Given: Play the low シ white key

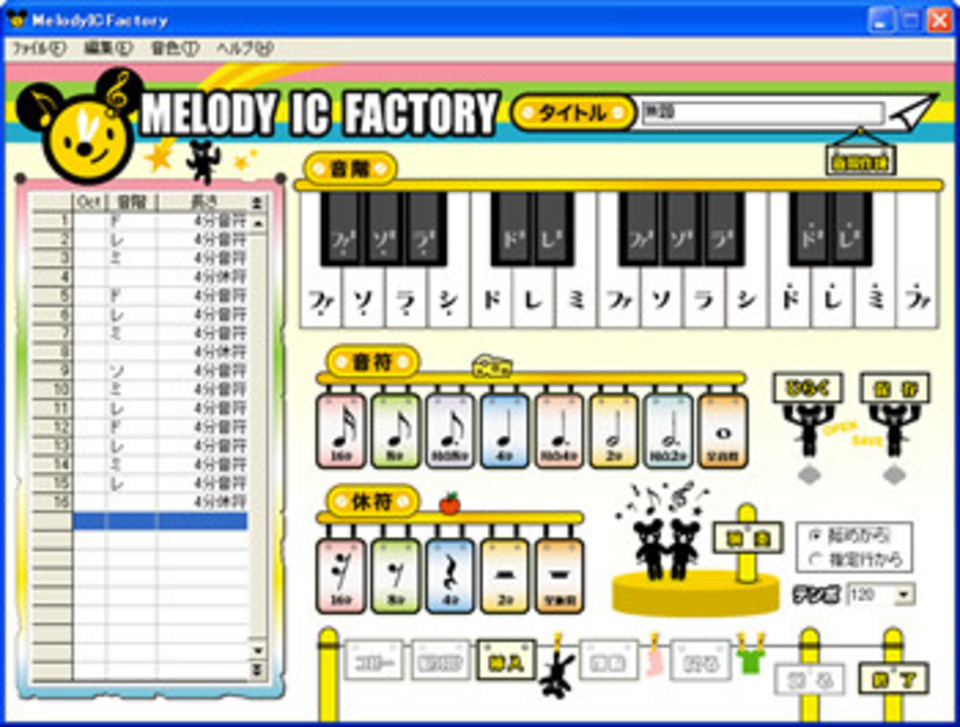Looking at the screenshot, I should pyautogui.click(x=449, y=299).
